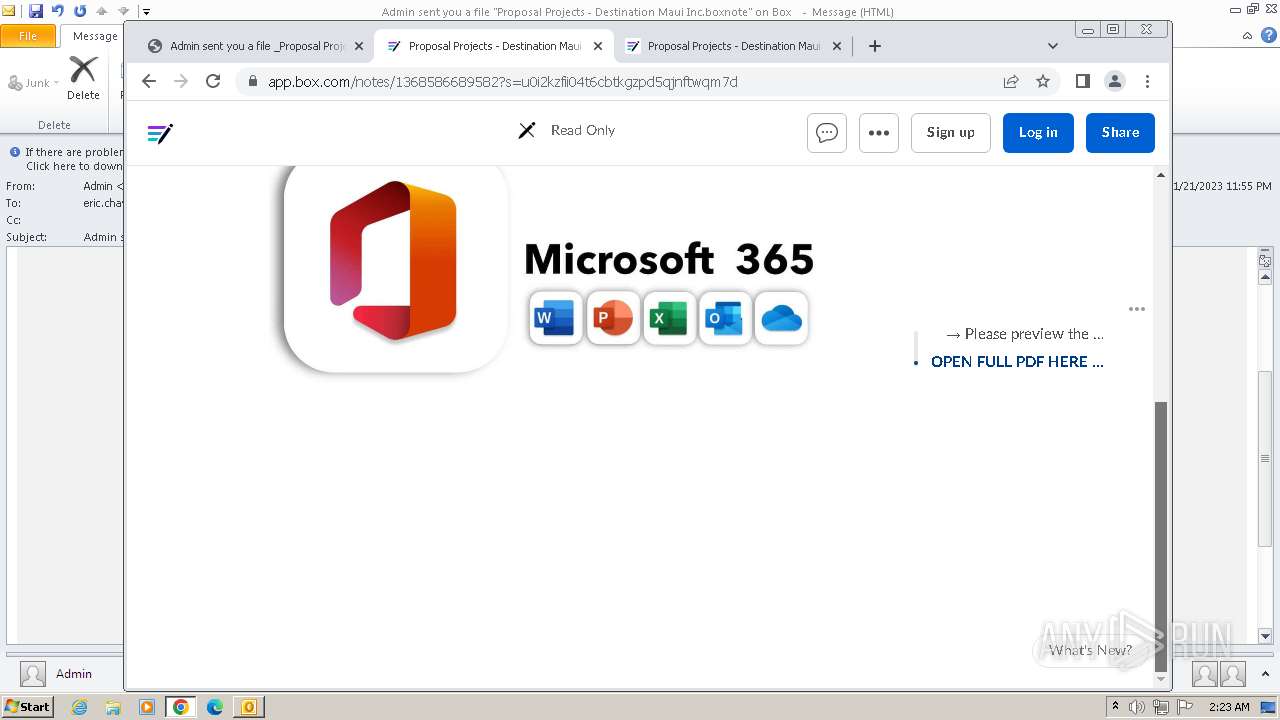Go back with the browser back arrow
The height and width of the screenshot is (720, 1280).
[149, 81]
